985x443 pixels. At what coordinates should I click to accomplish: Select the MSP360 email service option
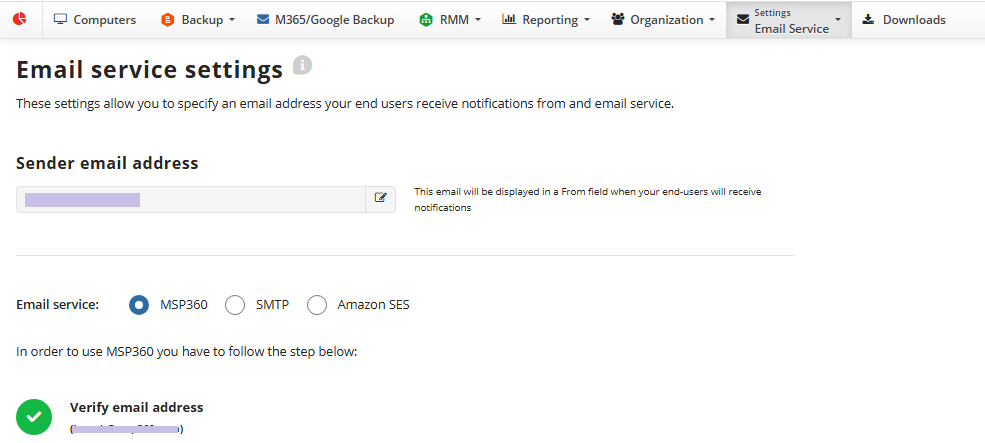tap(140, 305)
